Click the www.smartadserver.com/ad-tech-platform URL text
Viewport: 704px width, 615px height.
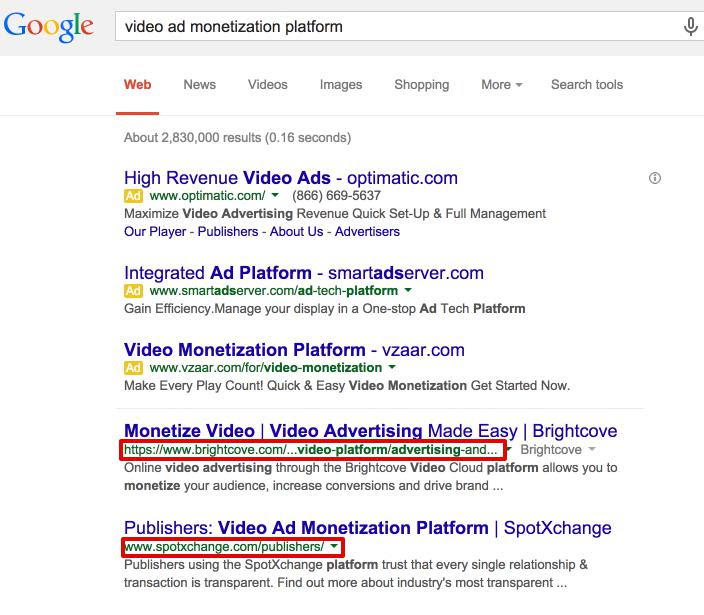(x=274, y=291)
